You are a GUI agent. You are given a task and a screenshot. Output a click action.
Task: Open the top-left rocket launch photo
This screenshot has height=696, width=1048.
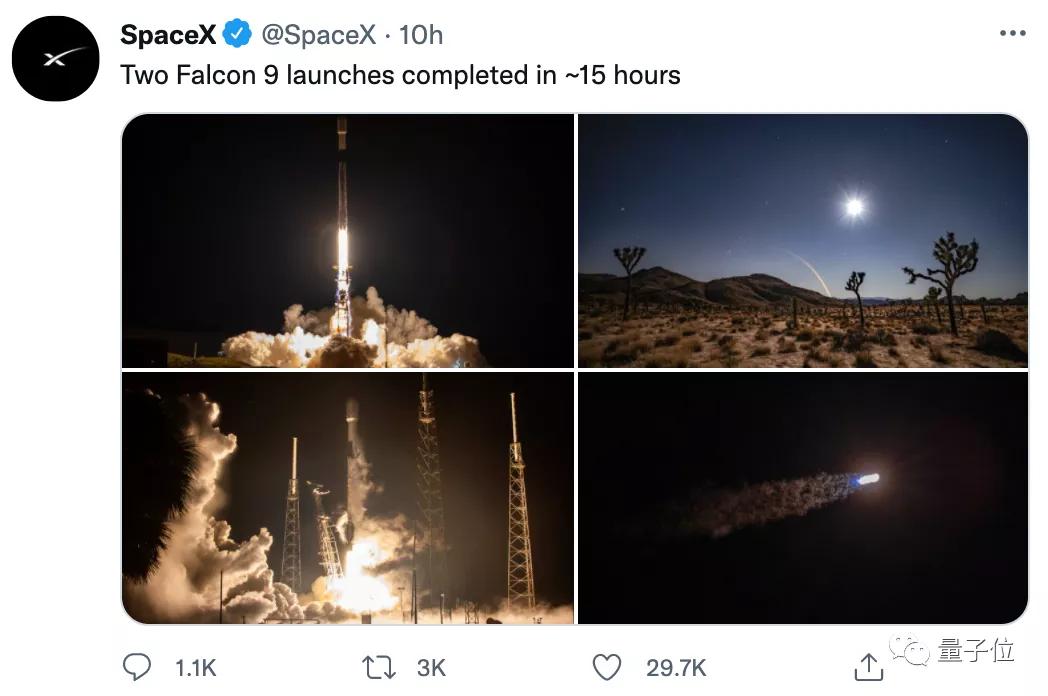pos(348,240)
